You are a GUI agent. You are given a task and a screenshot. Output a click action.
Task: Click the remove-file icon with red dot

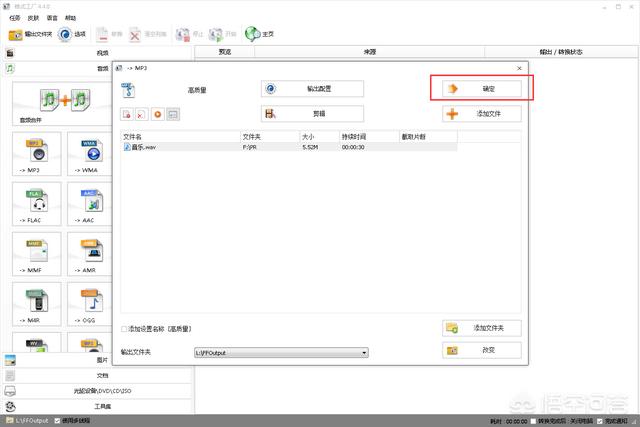(127, 114)
